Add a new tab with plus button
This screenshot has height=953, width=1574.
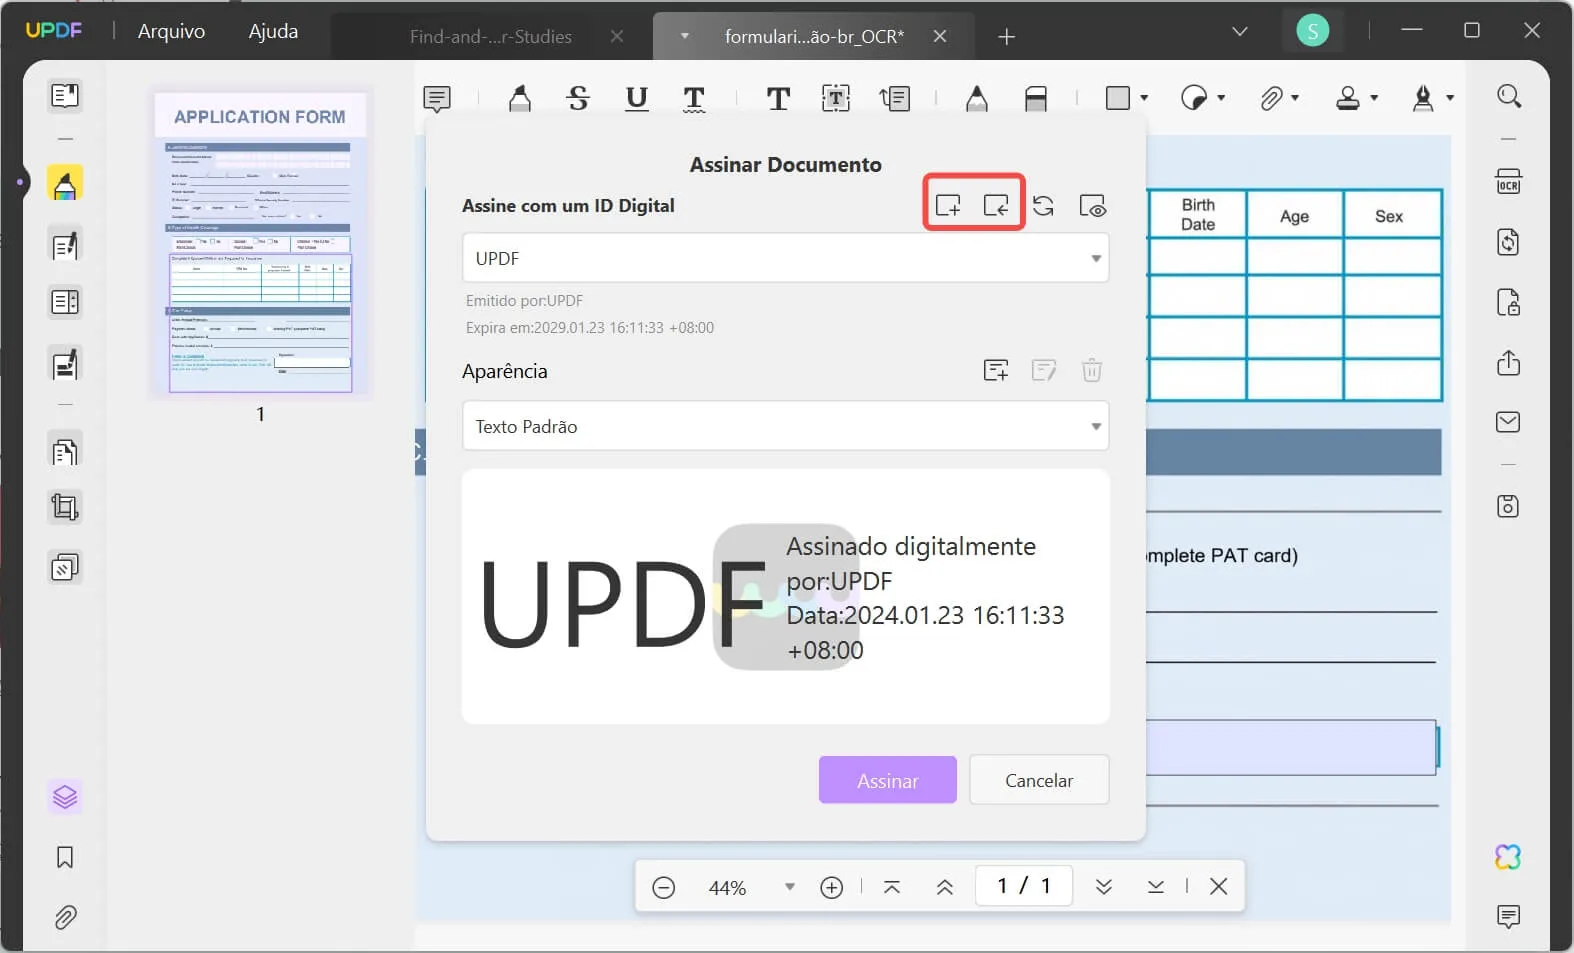(1006, 37)
